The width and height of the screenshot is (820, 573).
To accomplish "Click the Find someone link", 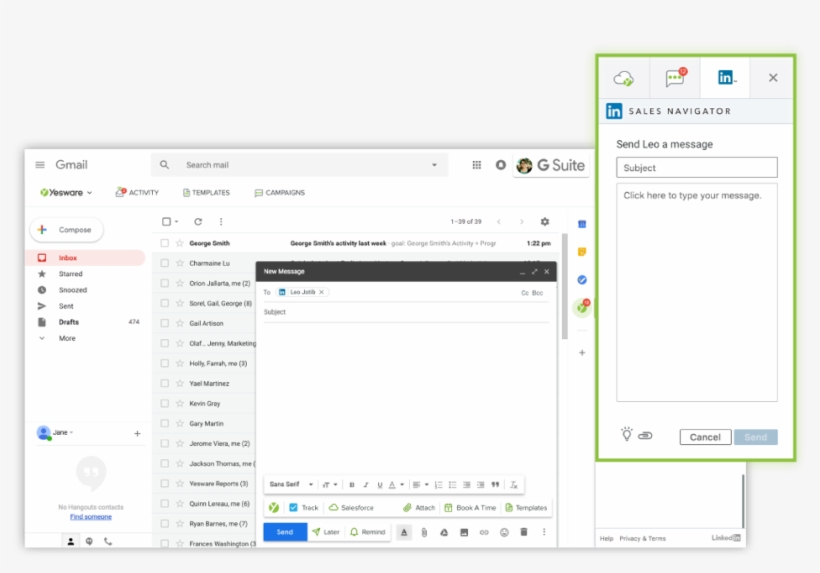I will coord(91,517).
